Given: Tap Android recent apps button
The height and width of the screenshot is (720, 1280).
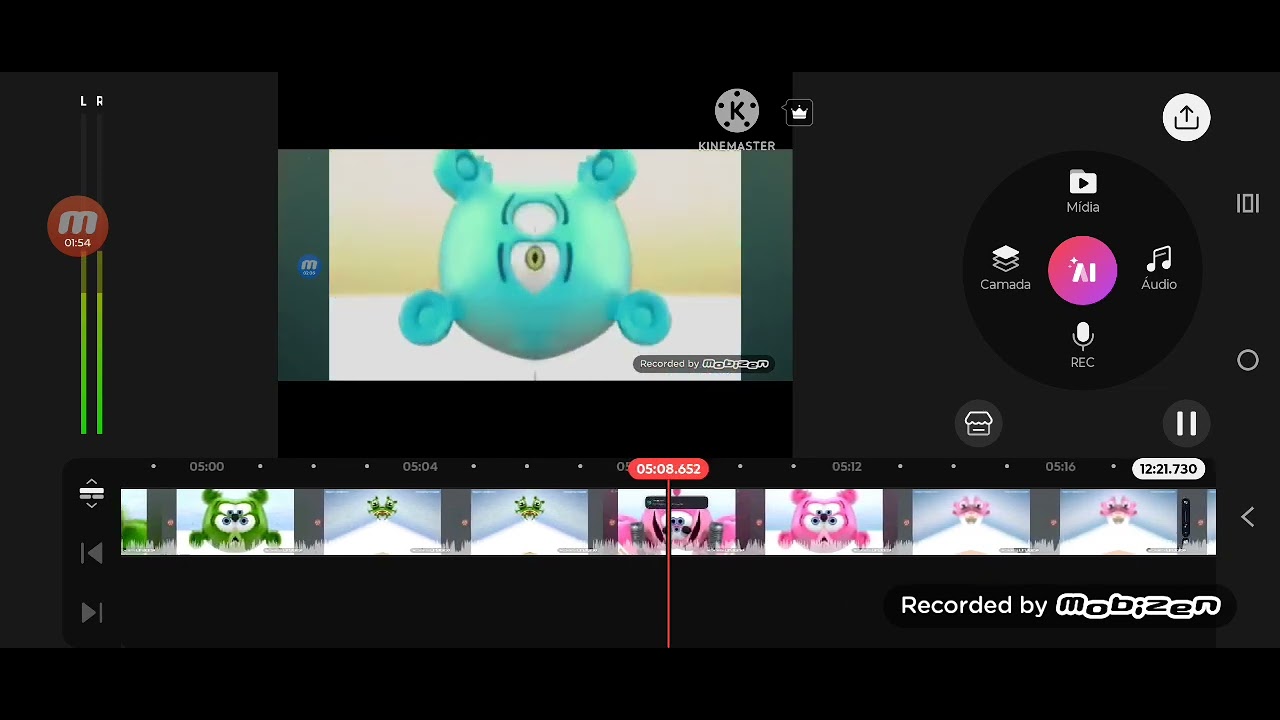Looking at the screenshot, I should [1247, 204].
